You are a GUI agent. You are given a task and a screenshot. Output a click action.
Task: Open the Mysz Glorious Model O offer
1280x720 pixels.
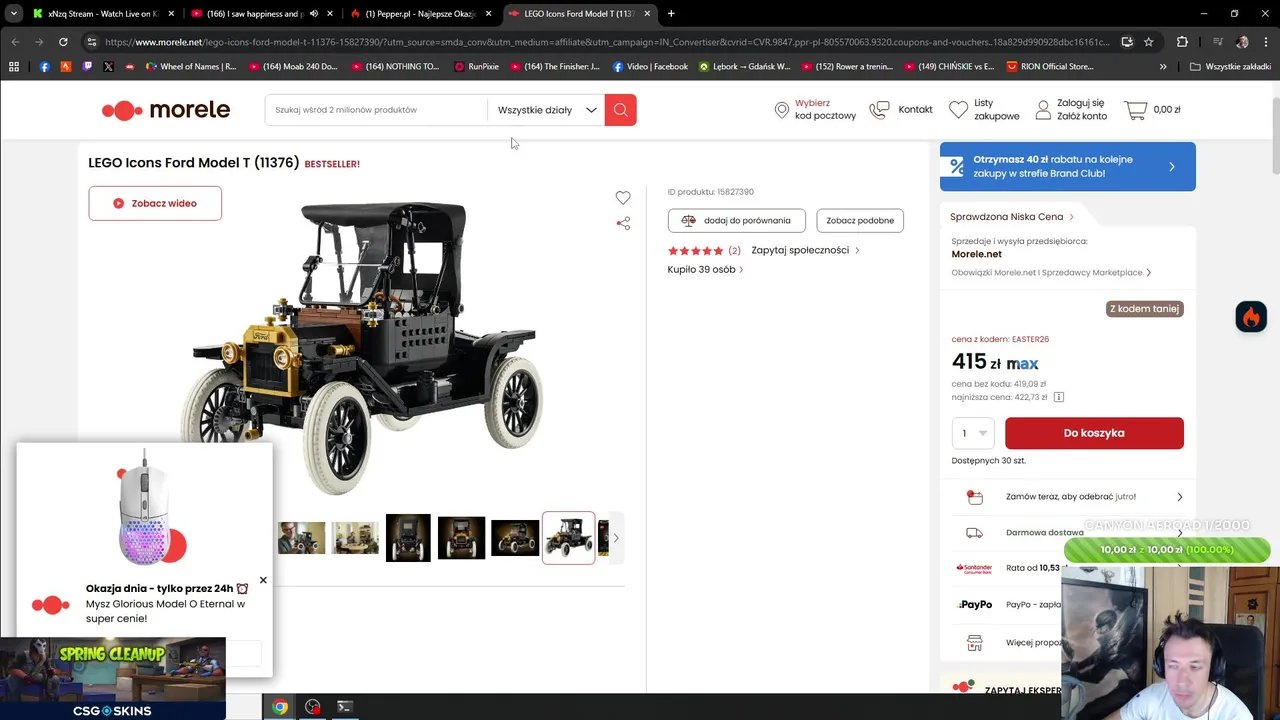pyautogui.click(x=166, y=611)
